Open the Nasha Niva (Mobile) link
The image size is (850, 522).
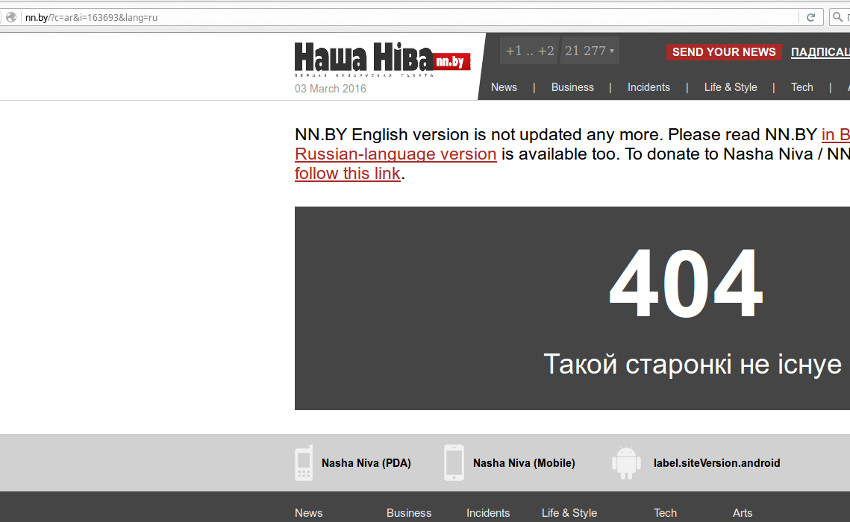(x=524, y=463)
